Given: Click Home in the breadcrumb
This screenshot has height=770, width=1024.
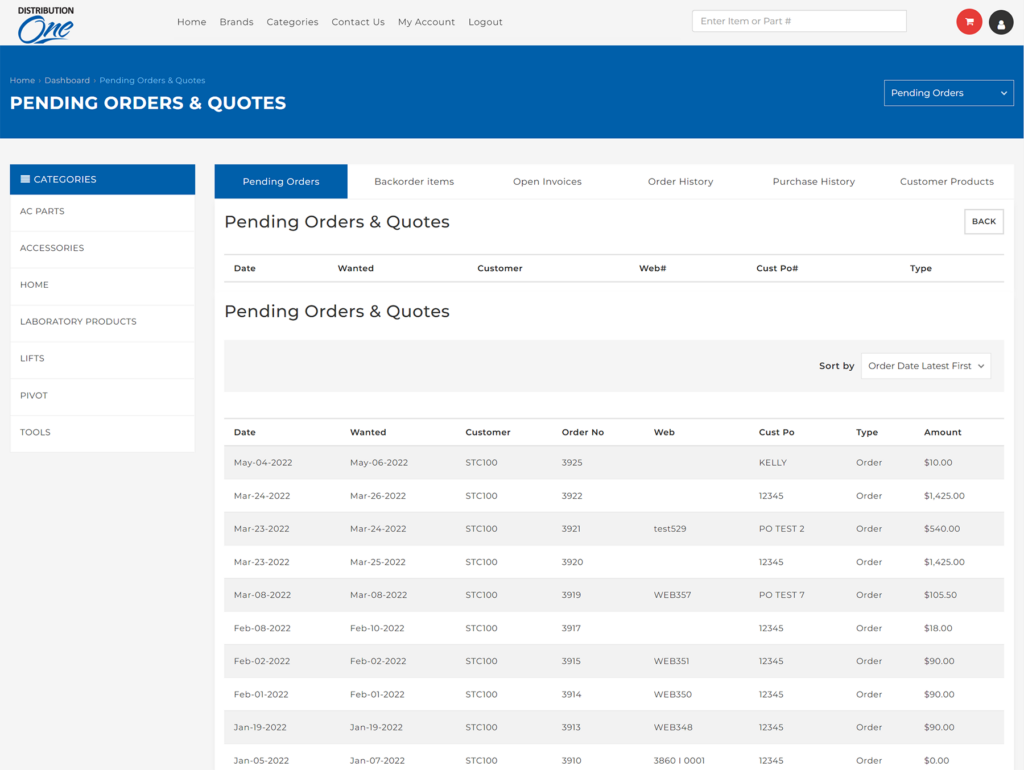Looking at the screenshot, I should (22, 80).
